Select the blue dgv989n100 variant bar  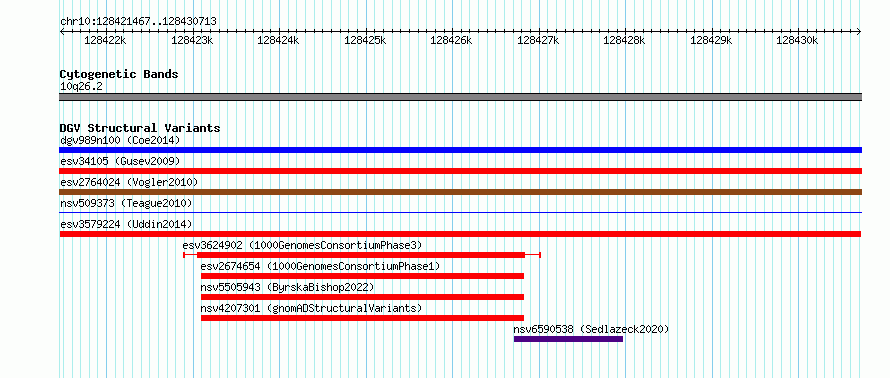pos(460,150)
